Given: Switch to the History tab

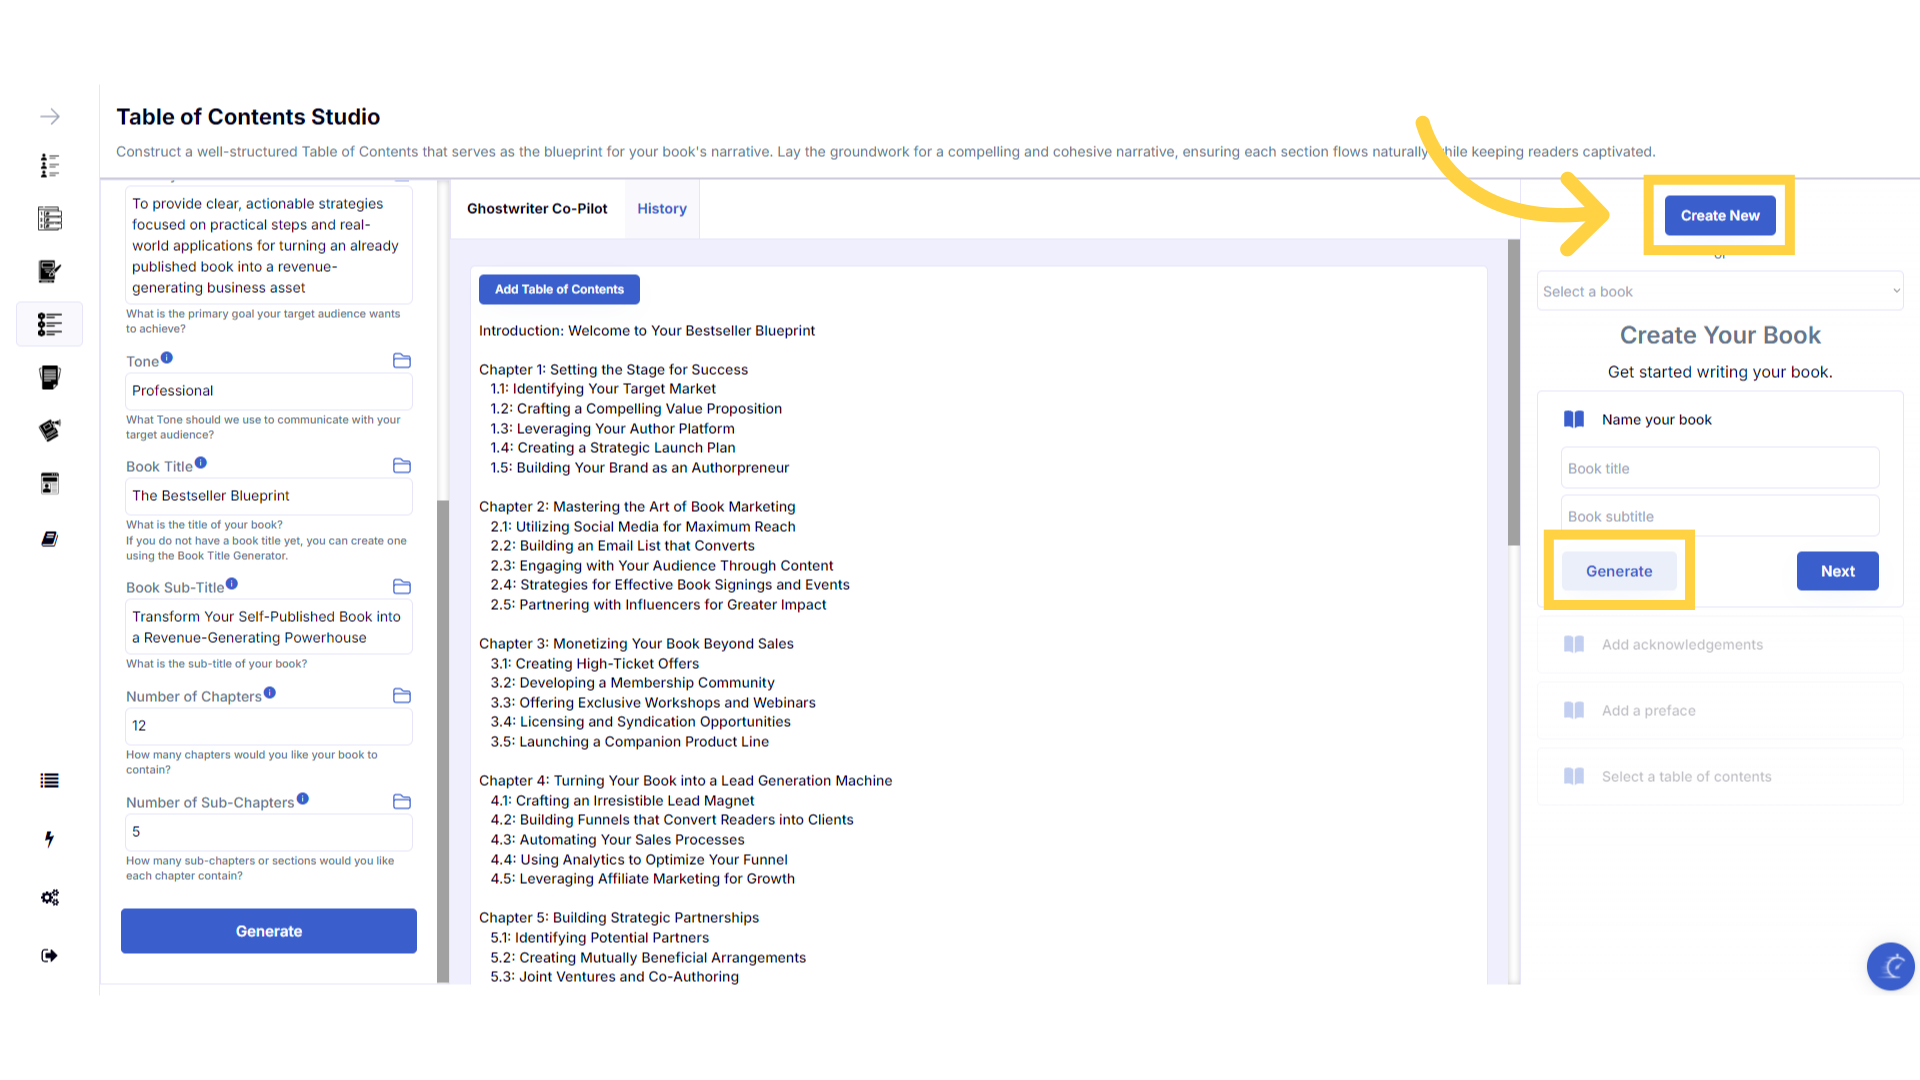Looking at the screenshot, I should (x=662, y=209).
